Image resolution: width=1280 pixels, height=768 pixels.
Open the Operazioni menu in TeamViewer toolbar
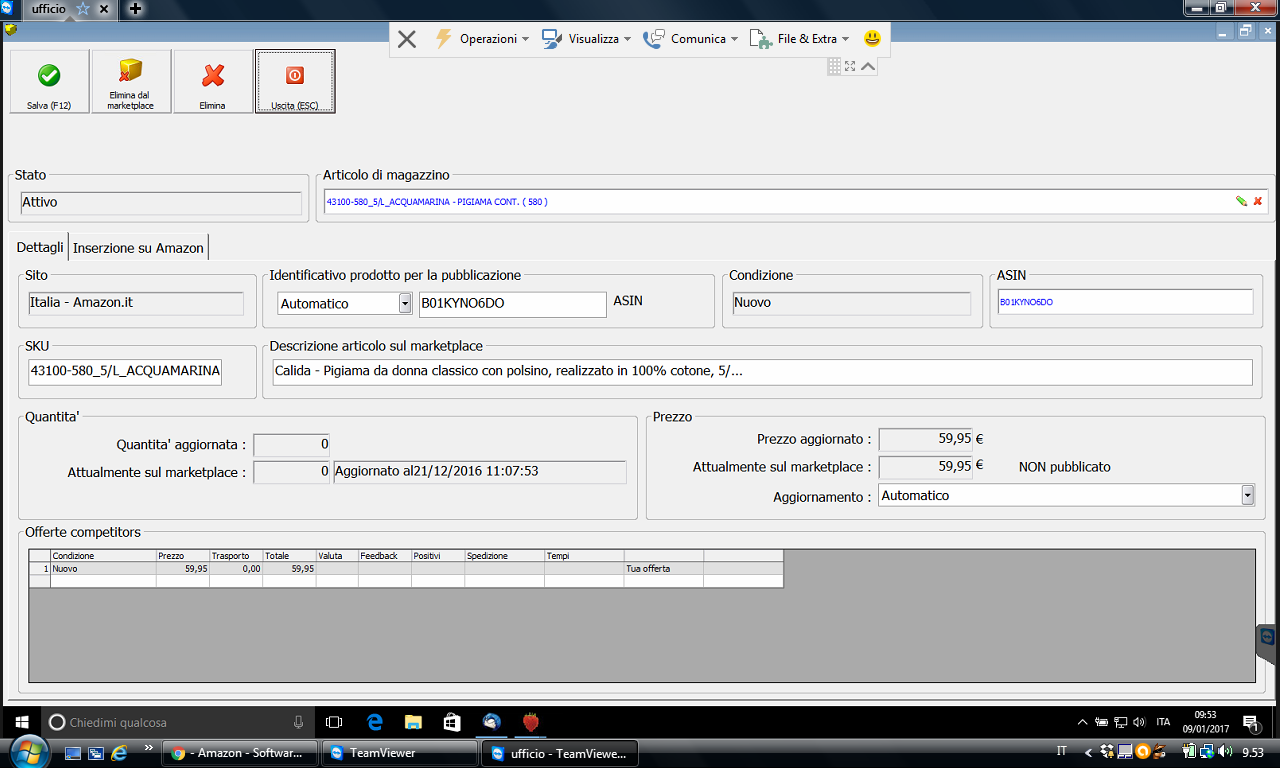tap(482, 39)
